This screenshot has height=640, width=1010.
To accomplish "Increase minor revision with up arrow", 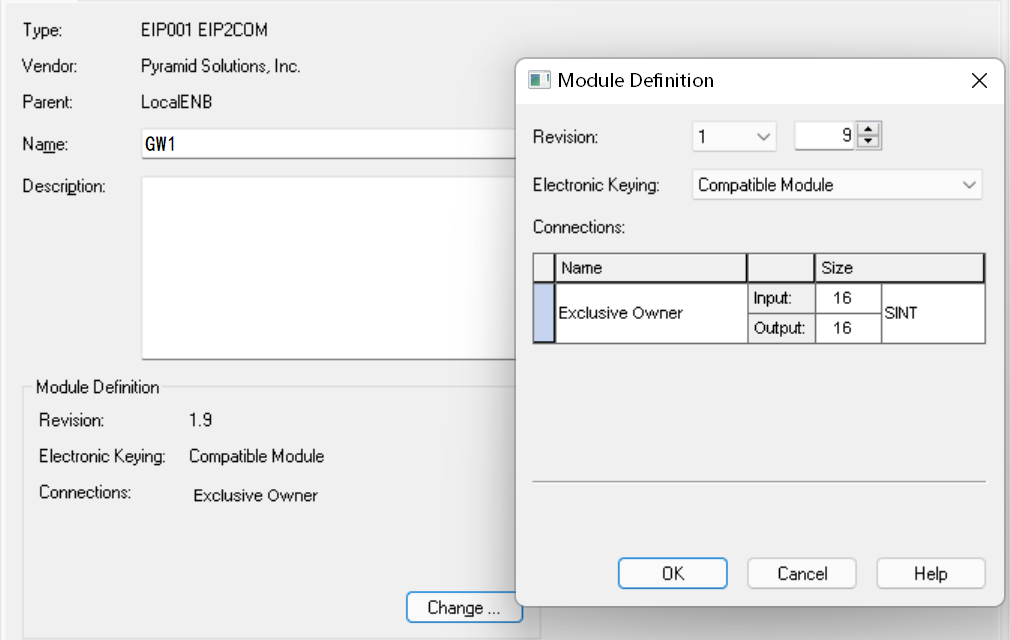I will 868,129.
